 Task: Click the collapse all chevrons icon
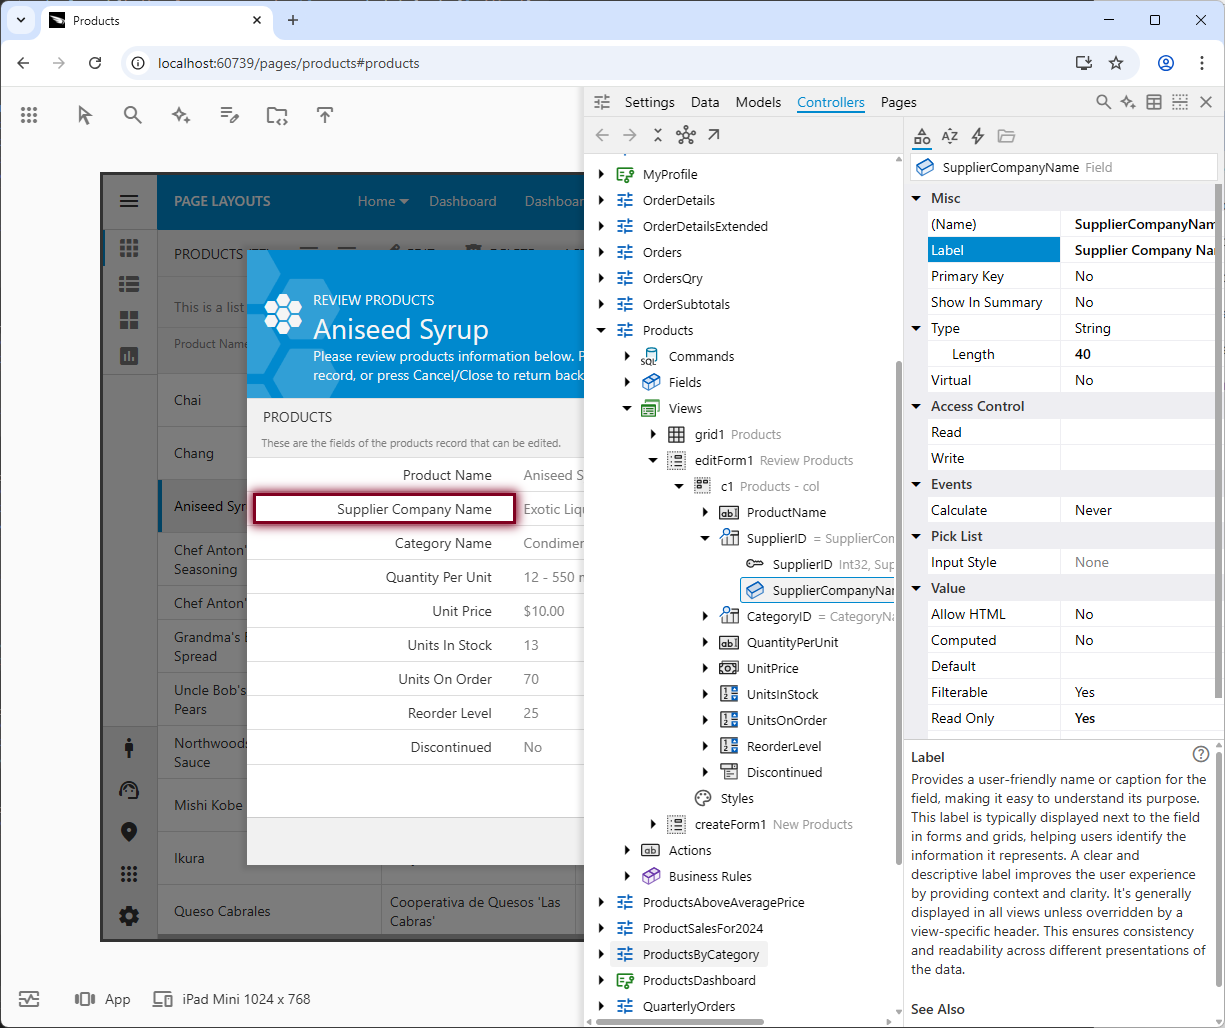tap(657, 135)
